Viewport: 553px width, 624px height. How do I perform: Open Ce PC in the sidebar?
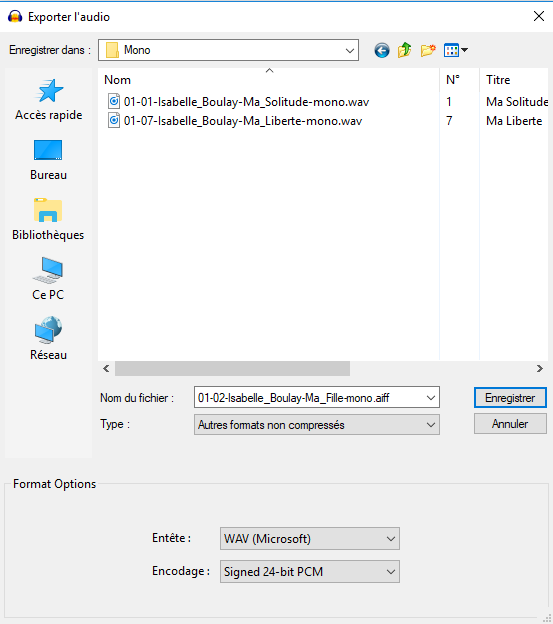point(48,279)
